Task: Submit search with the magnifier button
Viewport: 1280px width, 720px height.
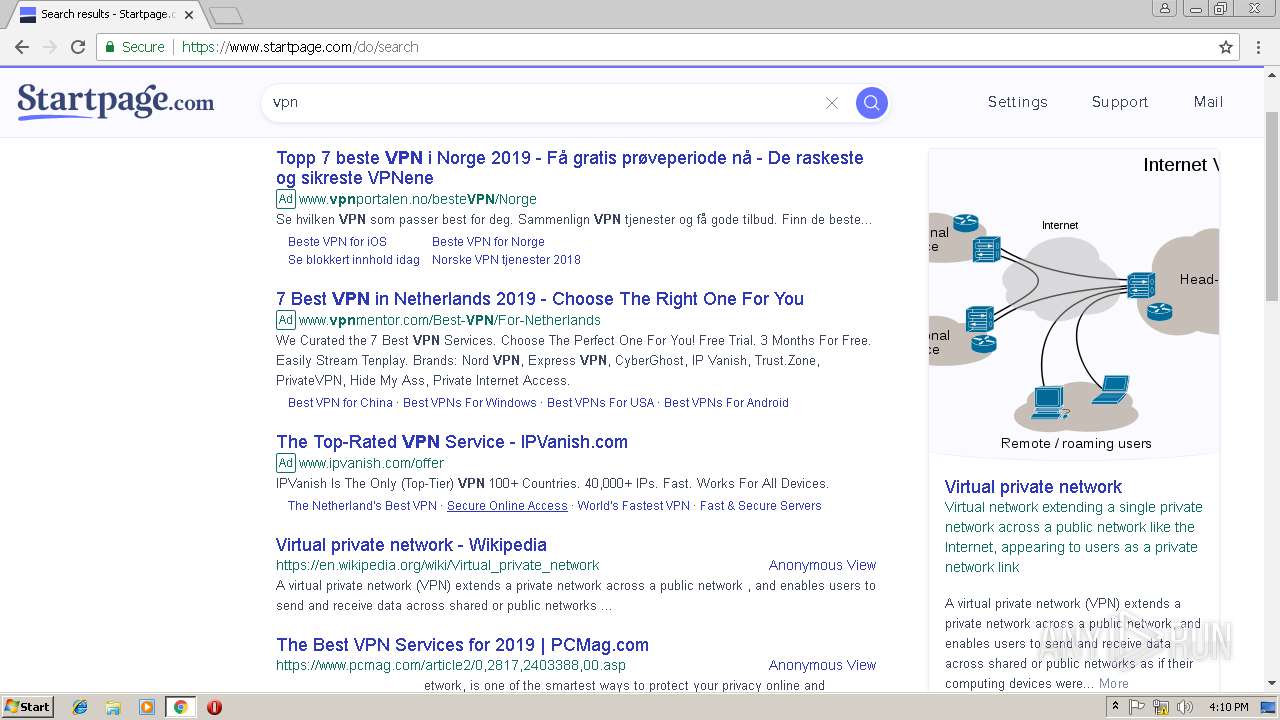Action: point(871,102)
